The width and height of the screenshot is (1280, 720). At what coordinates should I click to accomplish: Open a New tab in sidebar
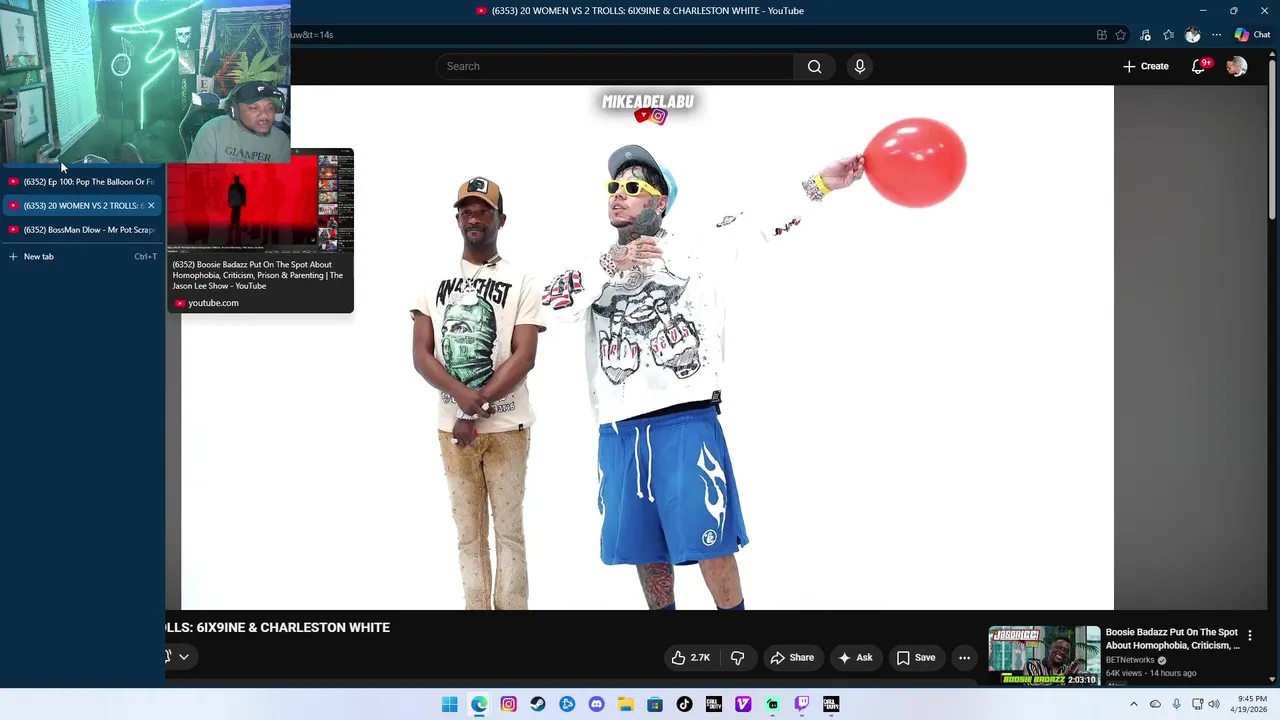point(82,257)
